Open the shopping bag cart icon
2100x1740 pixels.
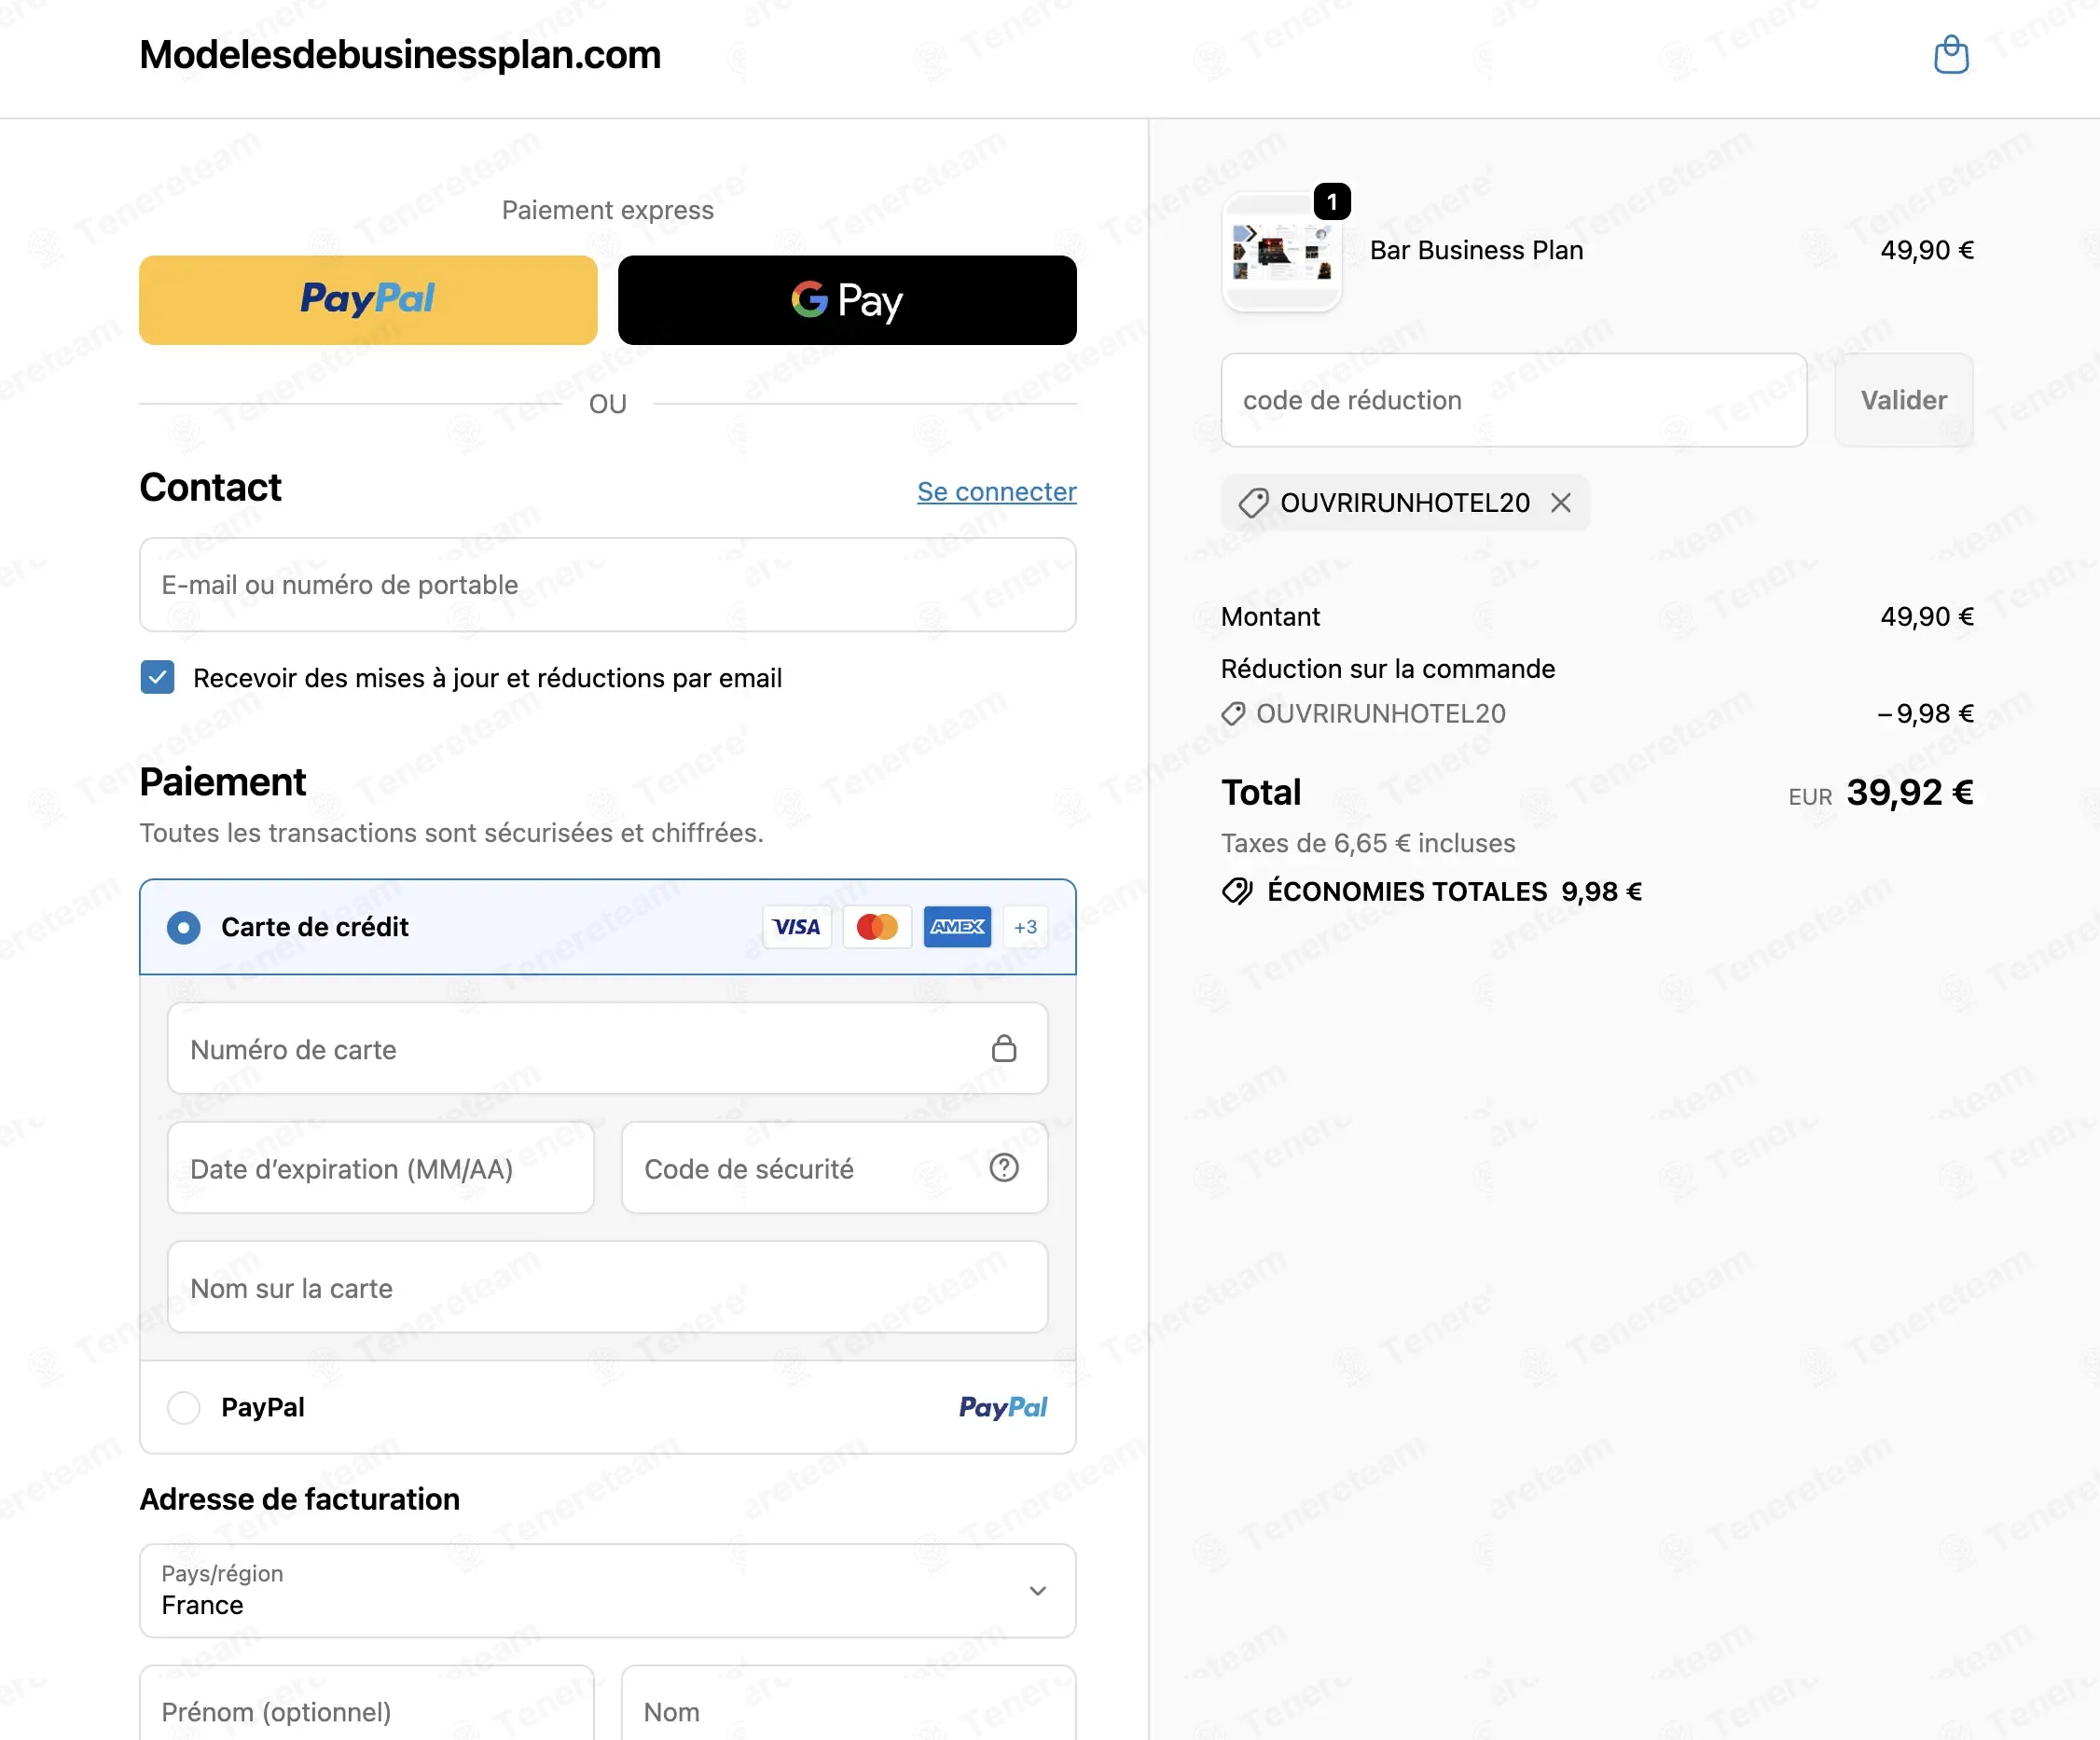click(1950, 55)
